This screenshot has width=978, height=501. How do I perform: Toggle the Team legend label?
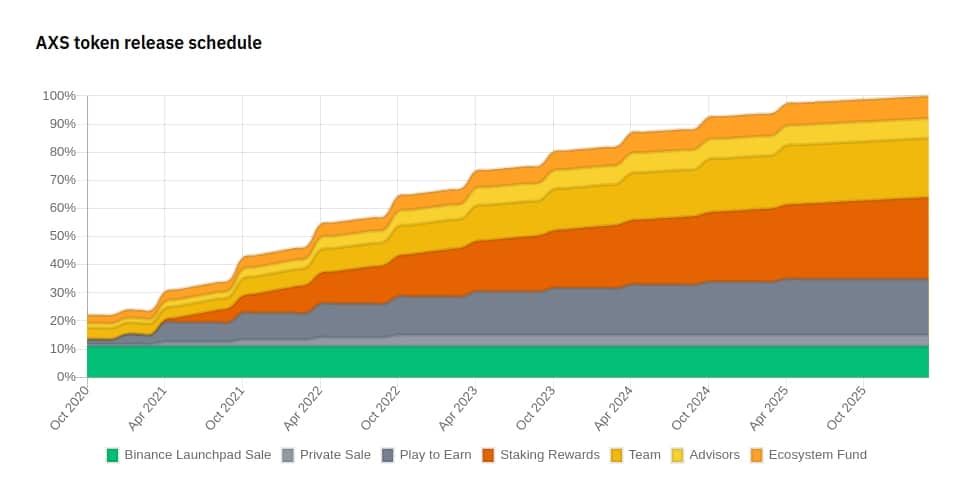coord(644,455)
